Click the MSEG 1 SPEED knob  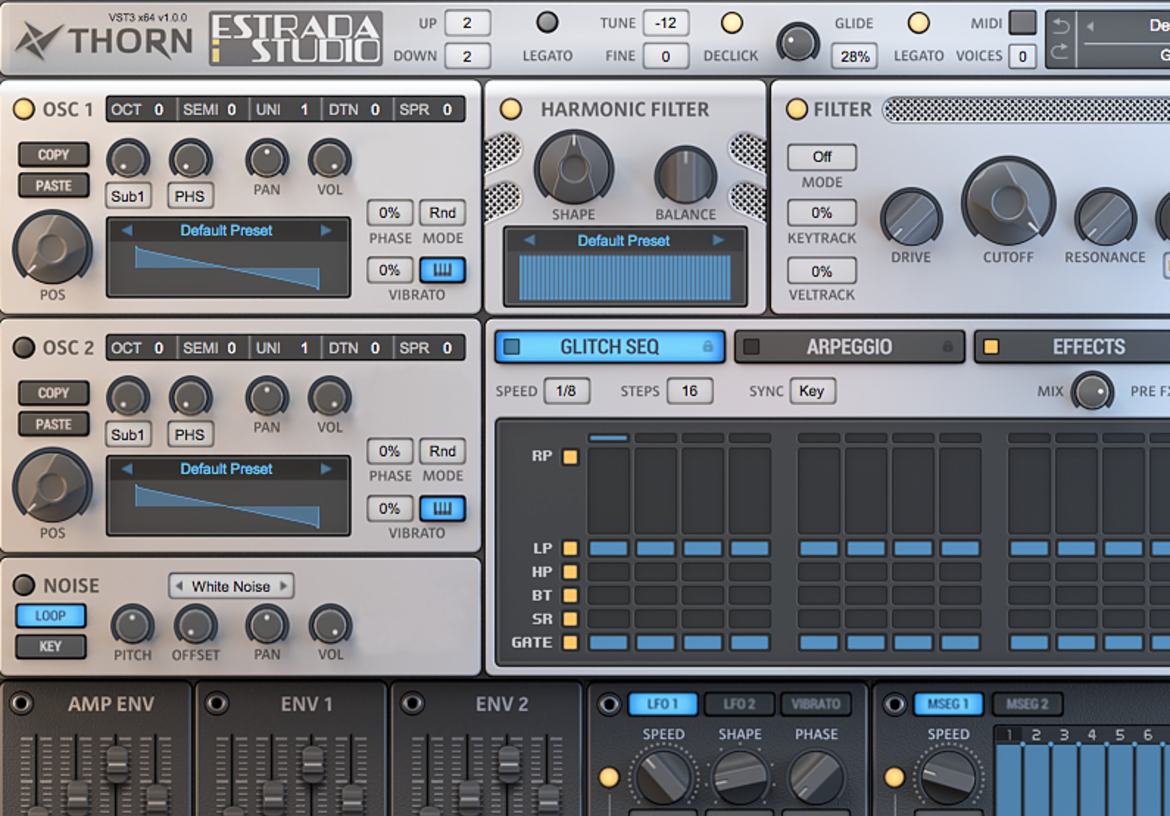[948, 776]
